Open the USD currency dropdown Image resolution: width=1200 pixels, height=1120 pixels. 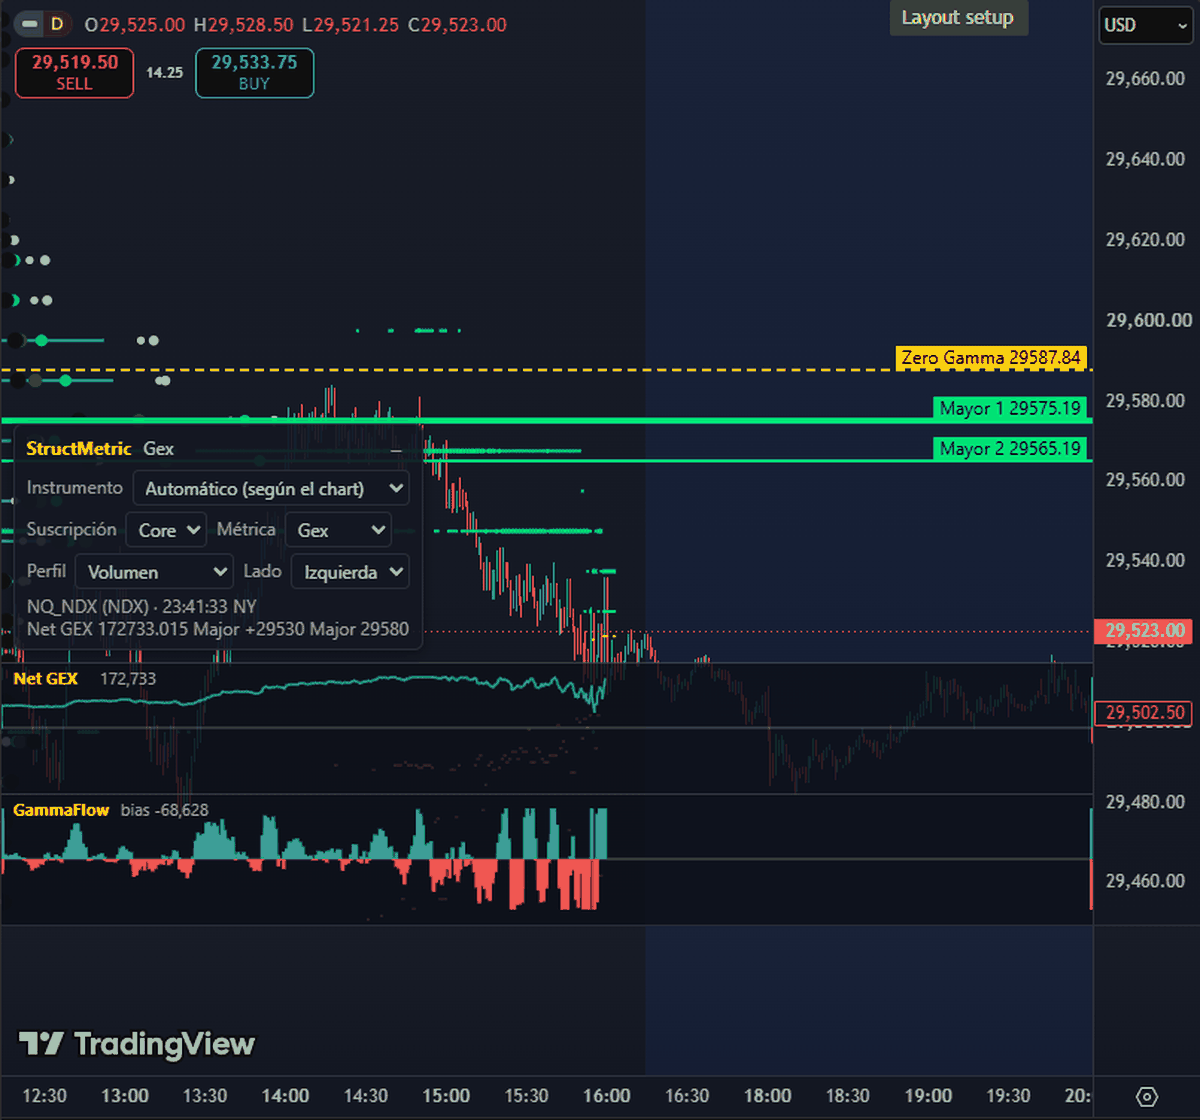point(1145,25)
